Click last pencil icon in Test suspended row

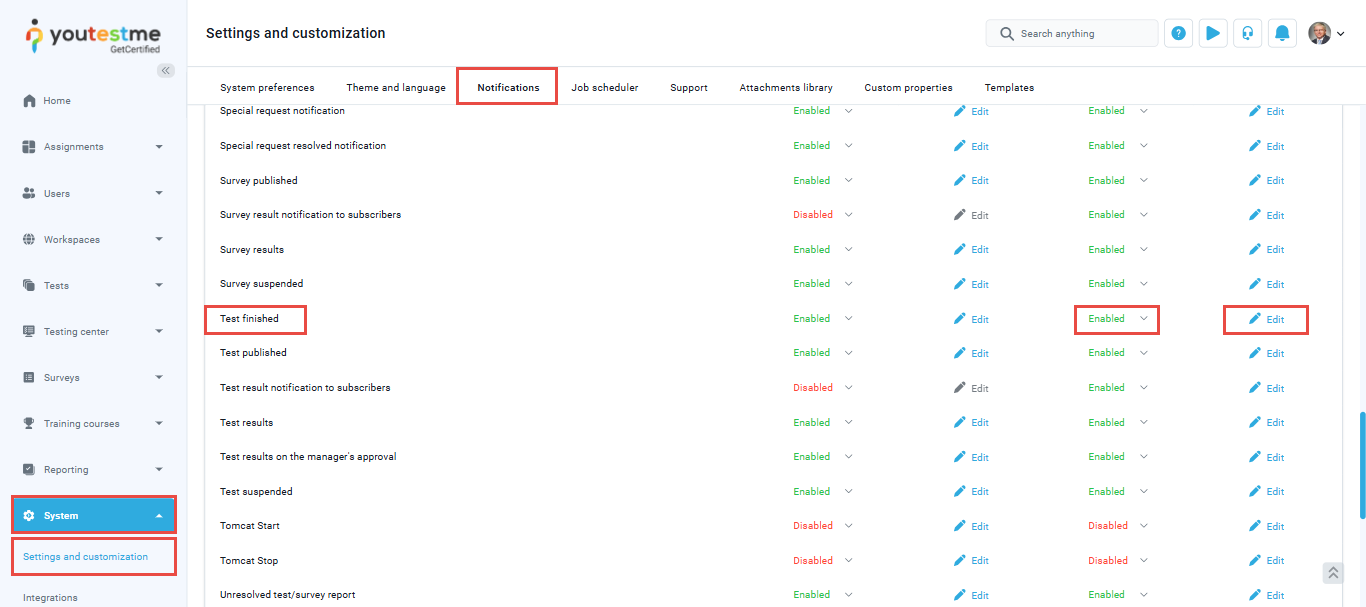1255,491
